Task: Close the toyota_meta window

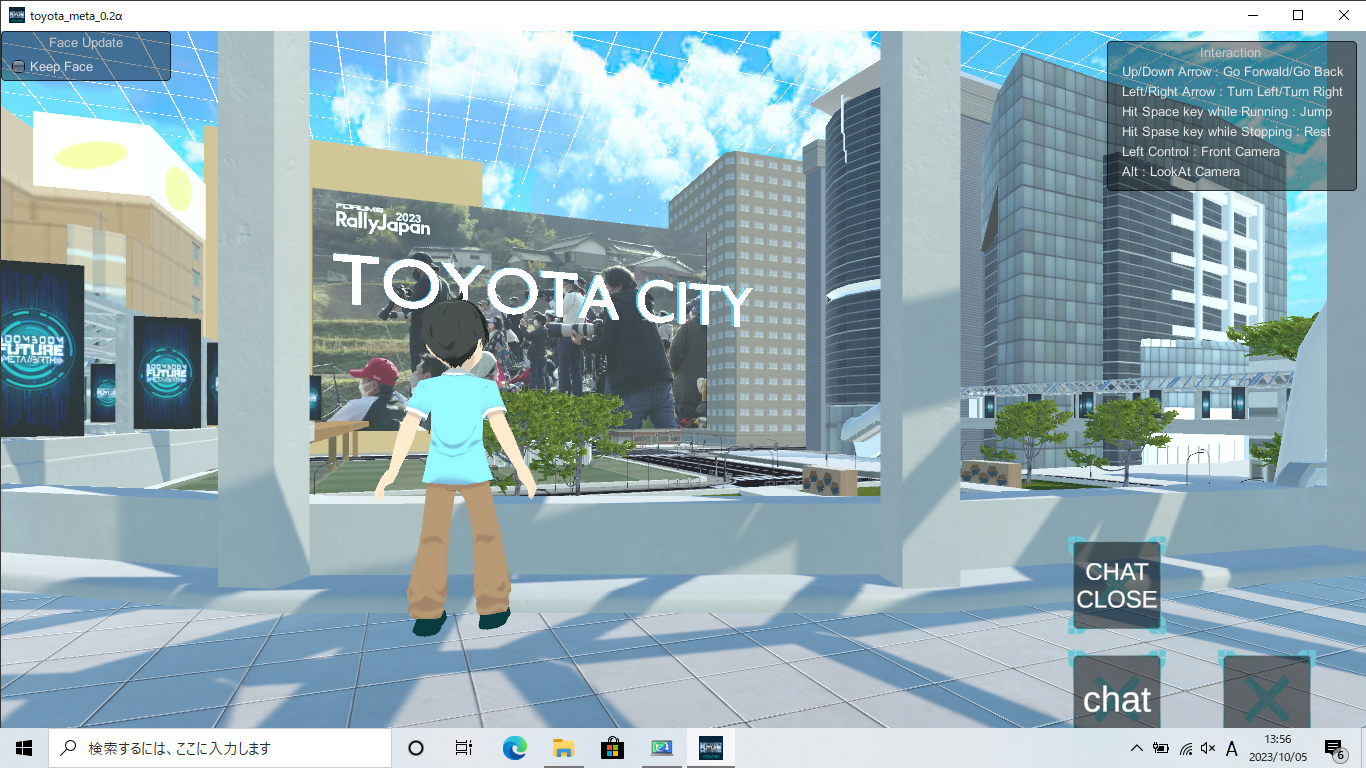Action: pos(1343,15)
